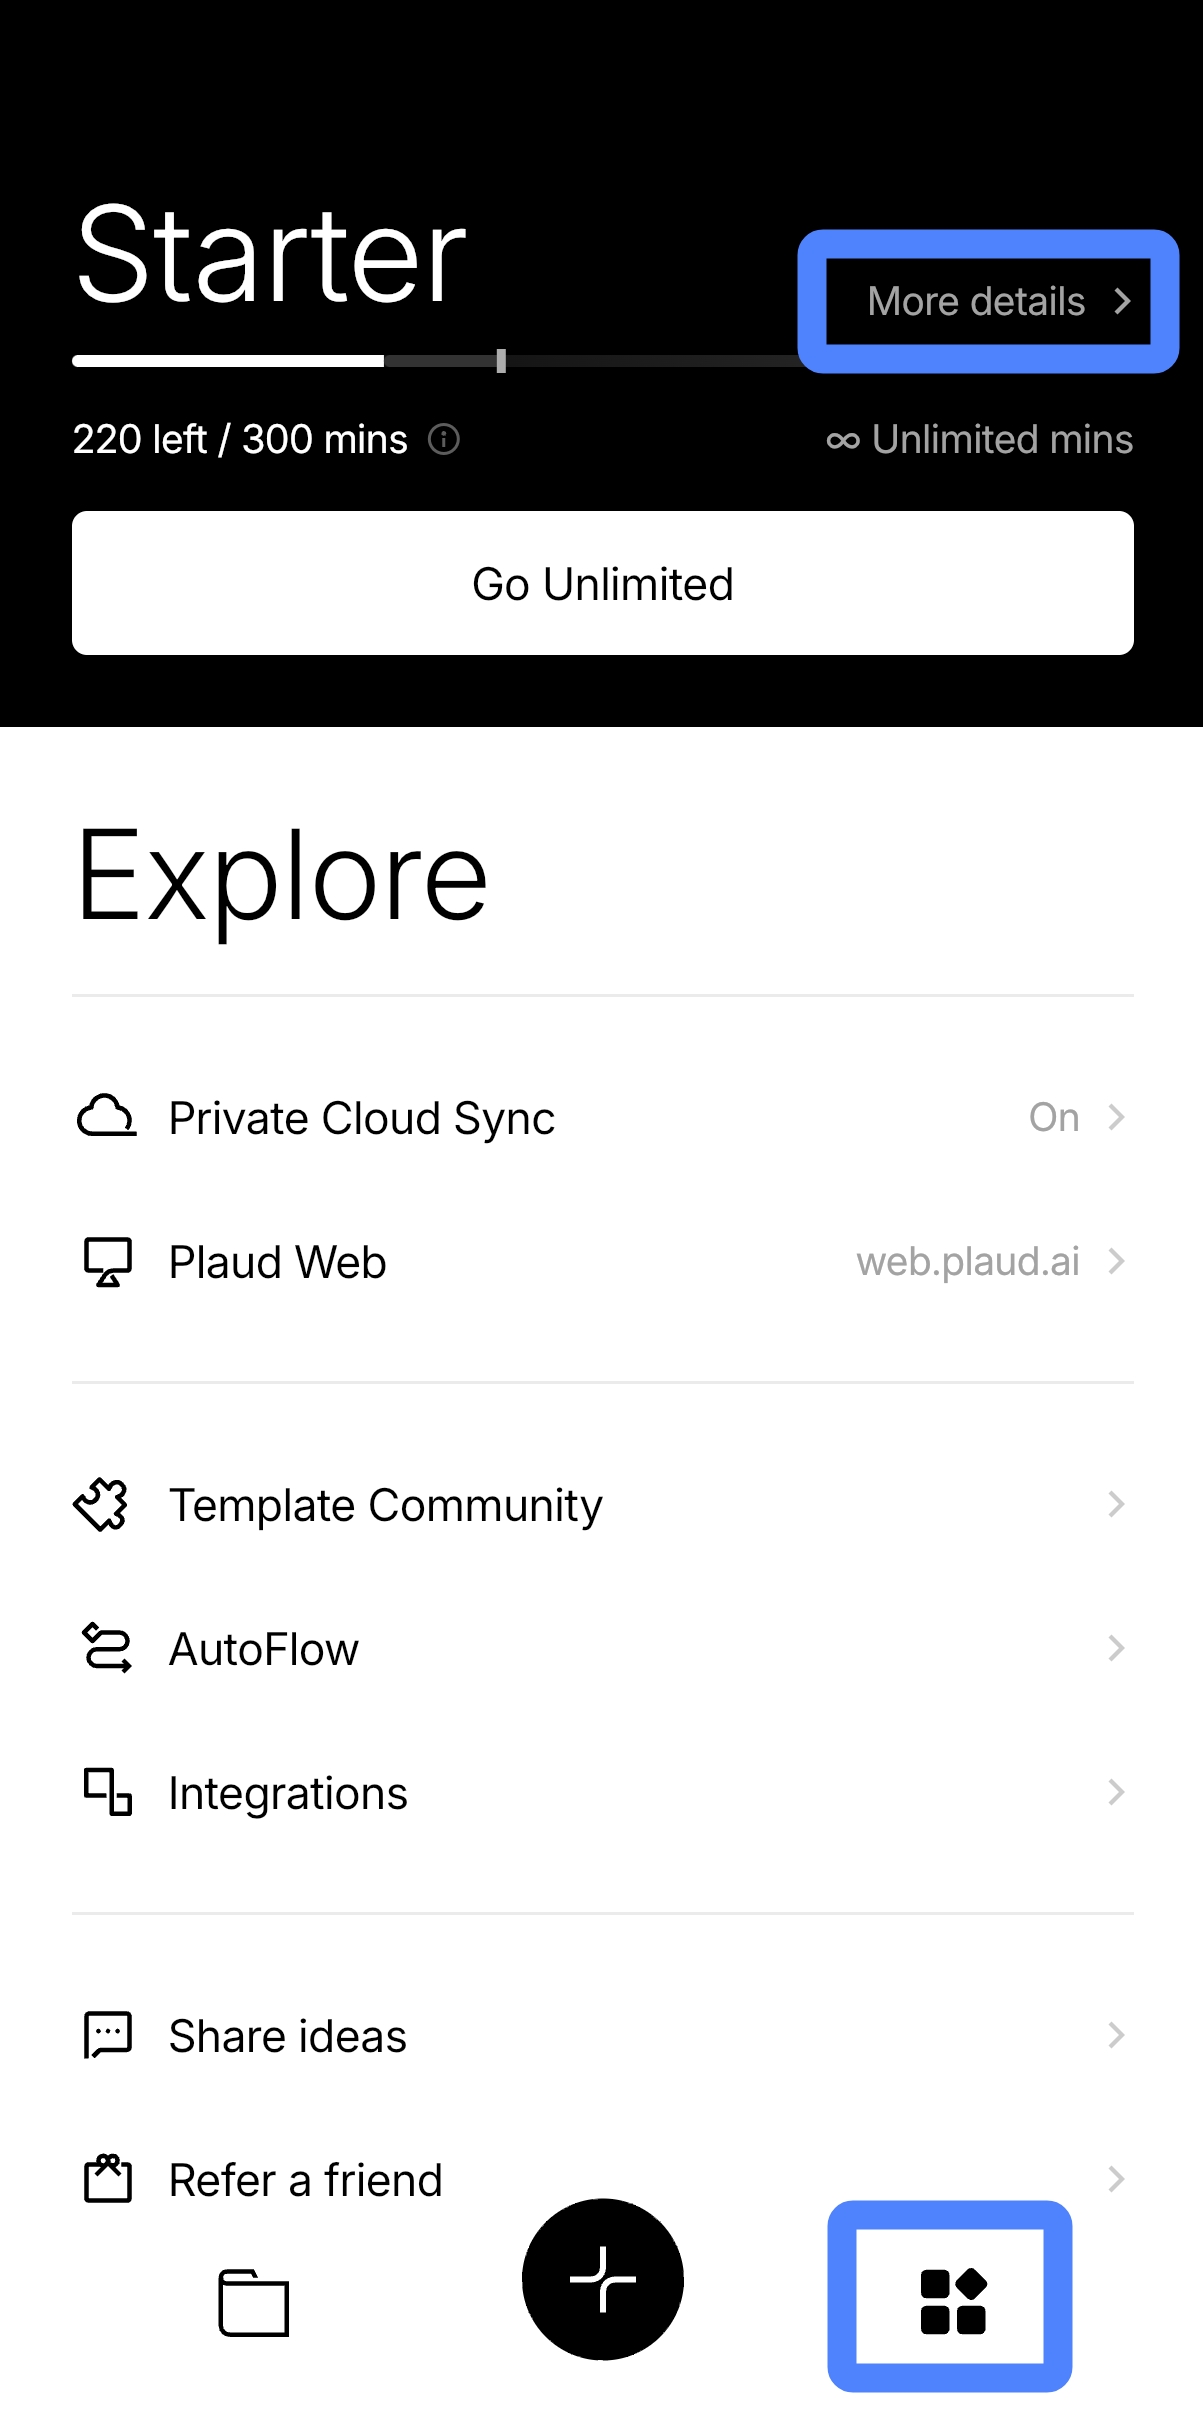This screenshot has width=1203, height=2418.
Task: Select the apps grid tab icon
Action: pos(953,2301)
